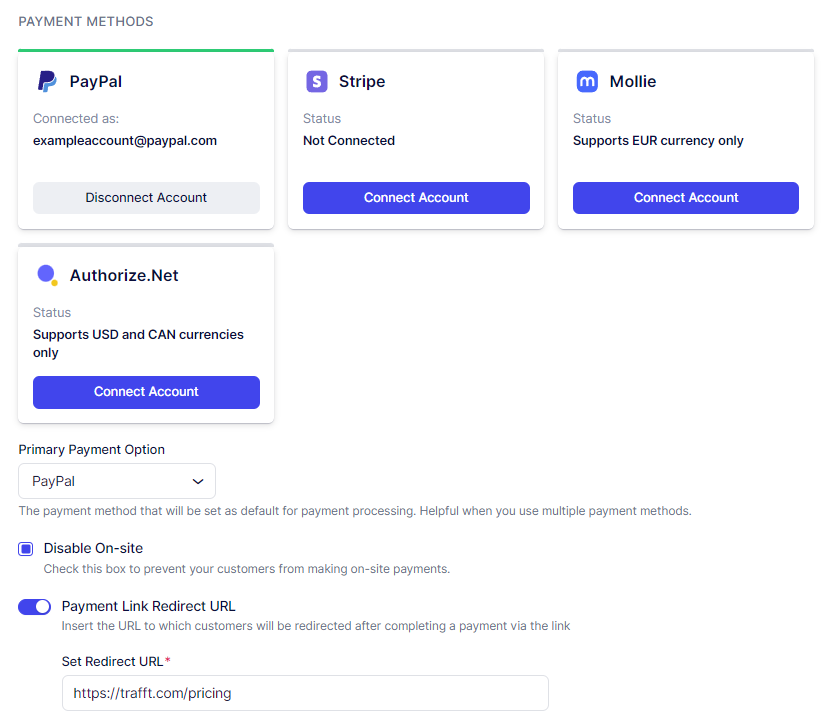This screenshot has width=839, height=728.
Task: Click the Payment Link Redirect URL label
Action: click(149, 606)
